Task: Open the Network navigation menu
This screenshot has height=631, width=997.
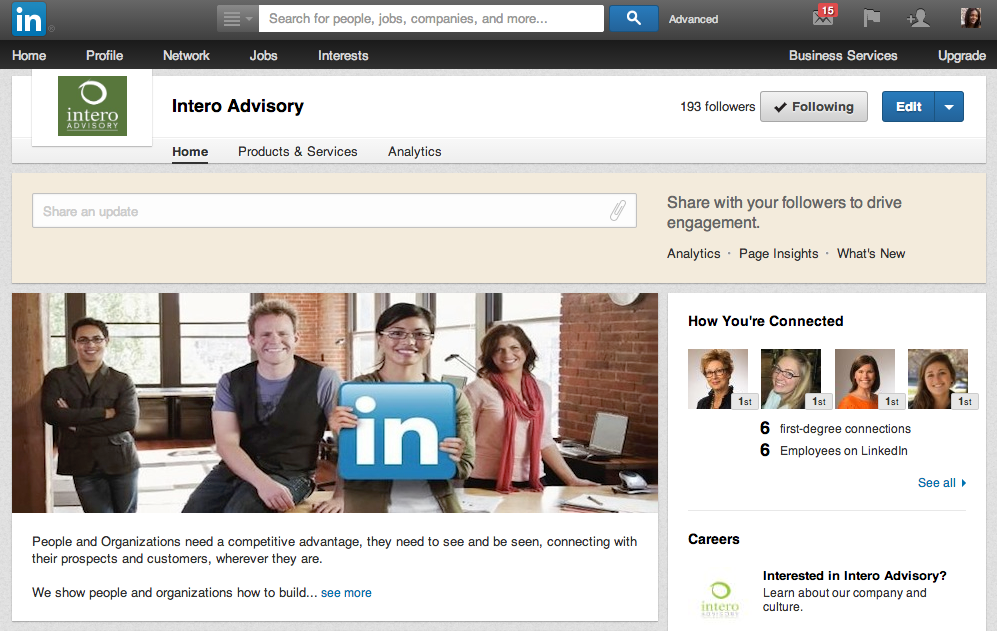Action: [x=186, y=55]
